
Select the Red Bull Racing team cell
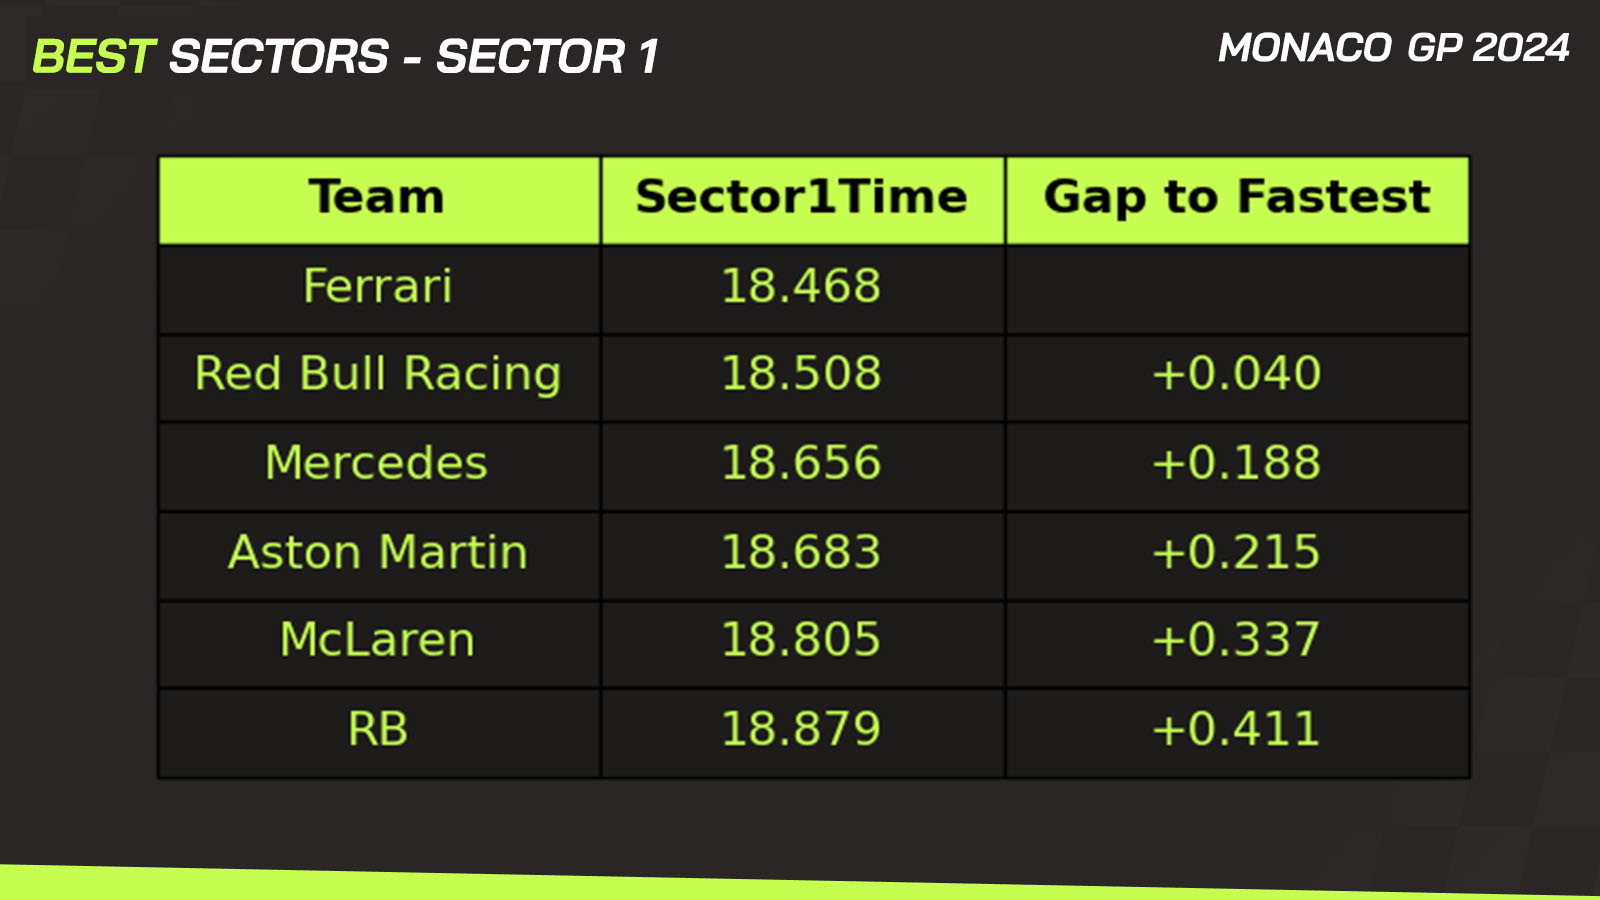(x=378, y=374)
